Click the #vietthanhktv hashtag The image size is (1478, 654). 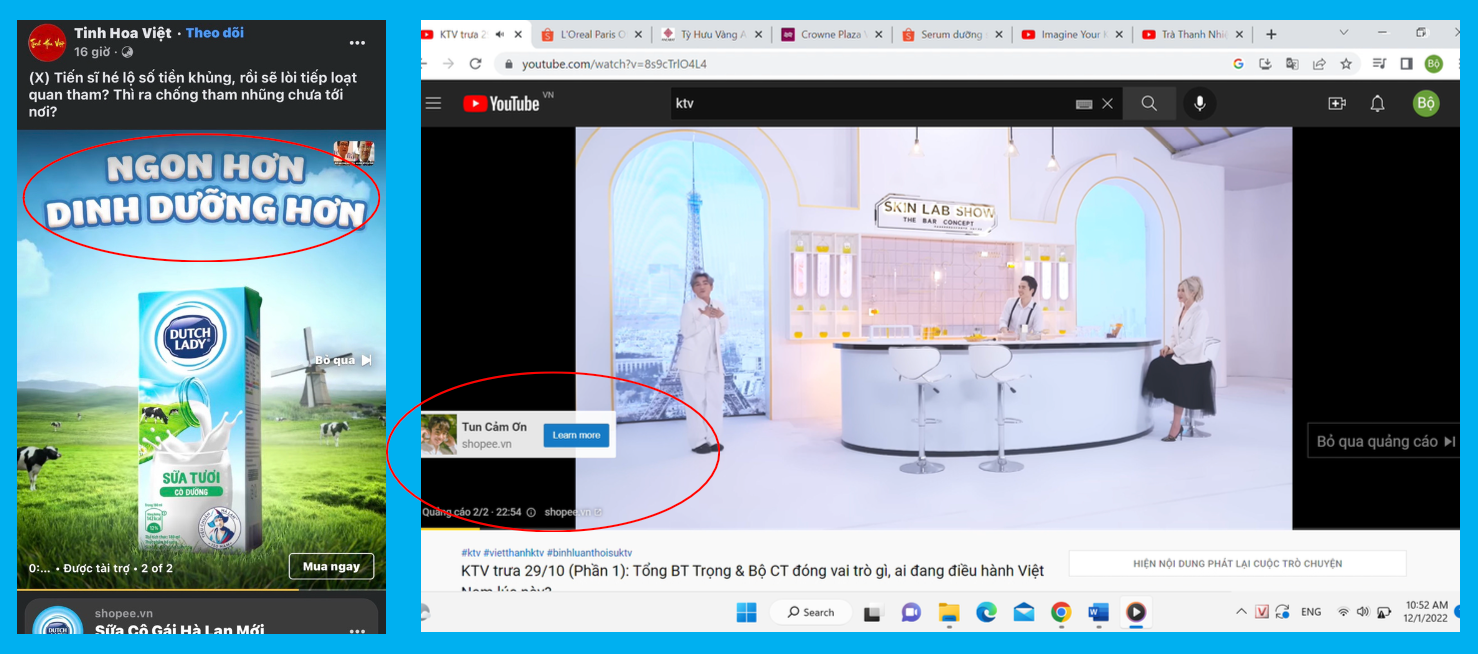[x=514, y=552]
